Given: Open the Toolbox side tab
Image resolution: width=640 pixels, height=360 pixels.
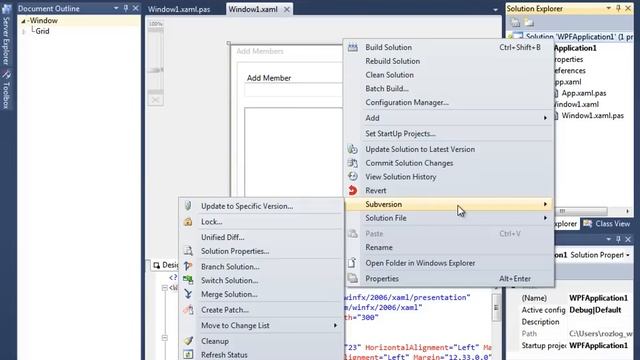Looking at the screenshot, I should tap(6, 90).
